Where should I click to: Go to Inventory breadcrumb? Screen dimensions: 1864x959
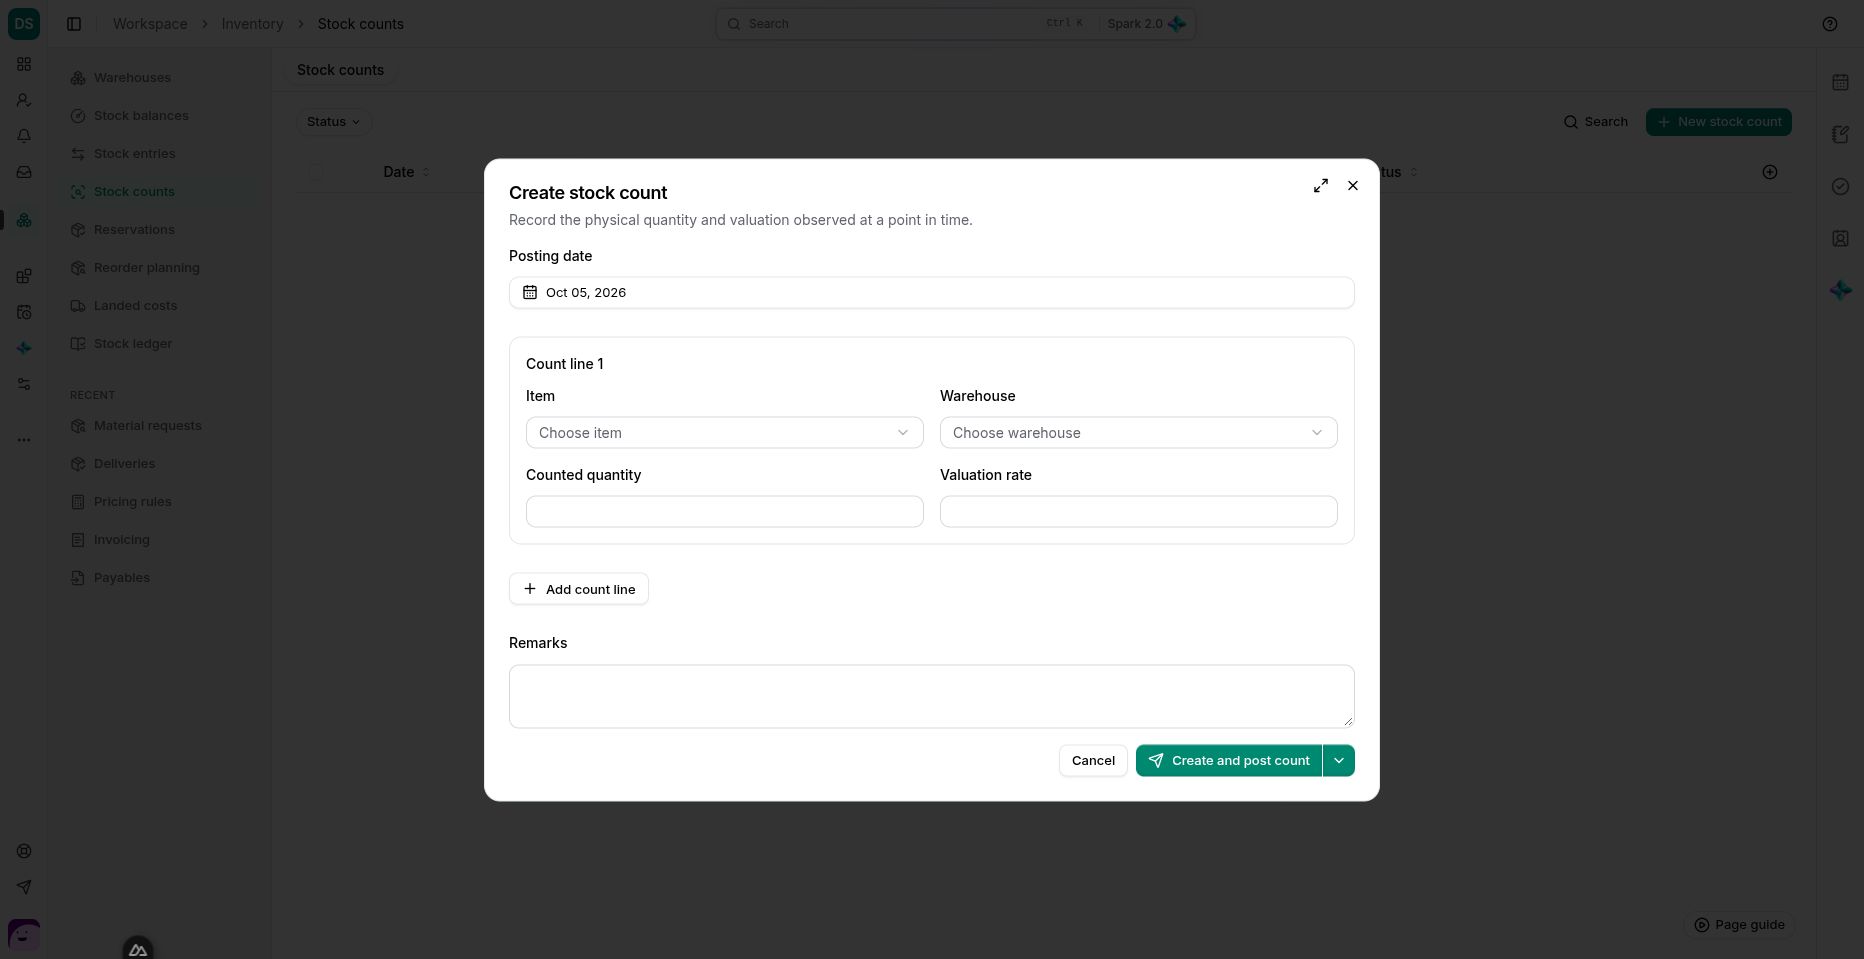(x=252, y=24)
